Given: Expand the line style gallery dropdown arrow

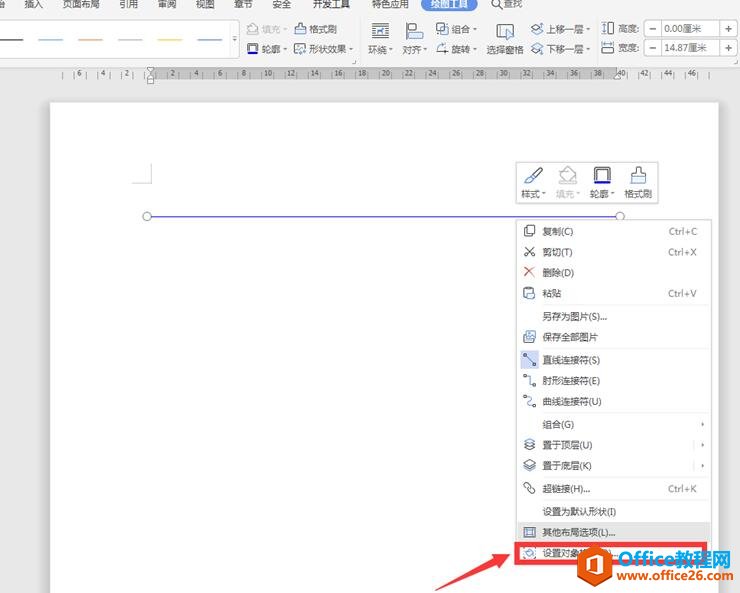Looking at the screenshot, I should pos(235,40).
